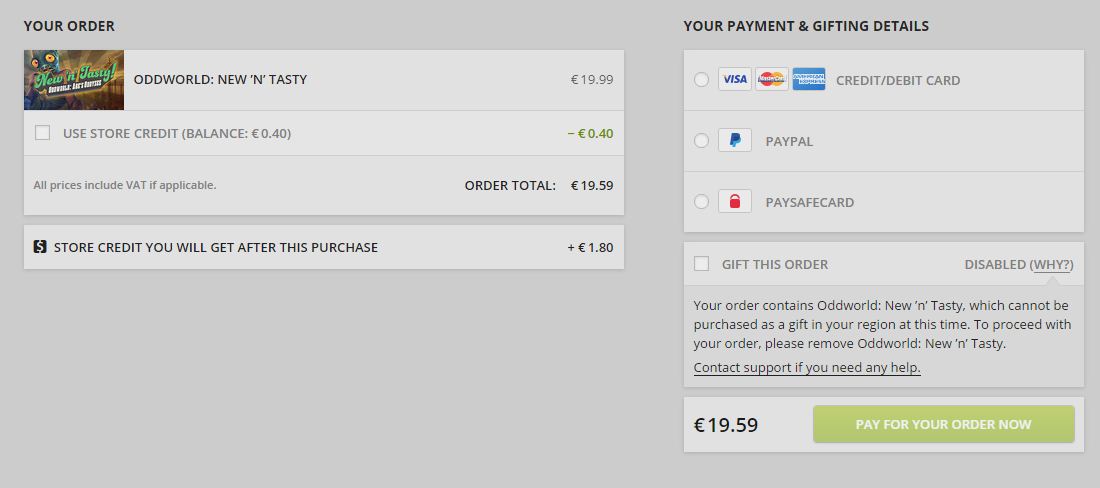Click the Store Credit You Will Get row
1100x488 pixels.
[x=323, y=247]
